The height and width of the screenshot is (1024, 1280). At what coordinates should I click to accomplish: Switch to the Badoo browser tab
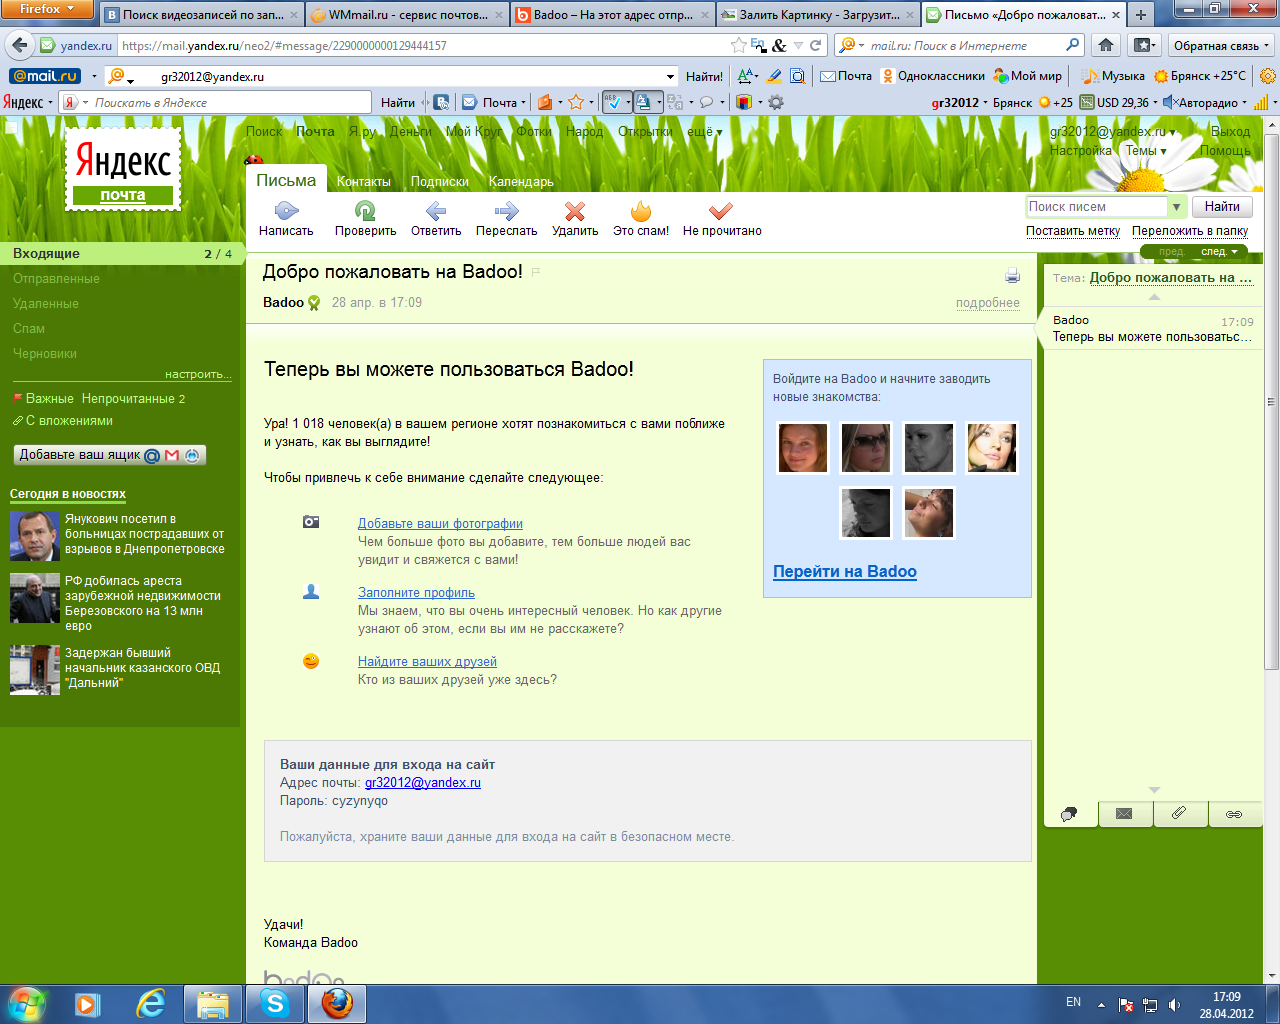pos(611,15)
